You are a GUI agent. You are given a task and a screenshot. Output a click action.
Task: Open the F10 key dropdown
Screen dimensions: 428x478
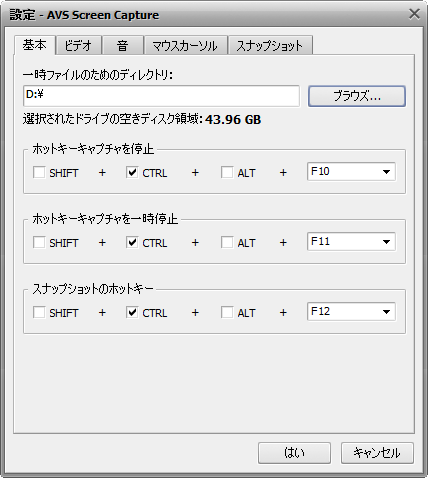pos(351,172)
